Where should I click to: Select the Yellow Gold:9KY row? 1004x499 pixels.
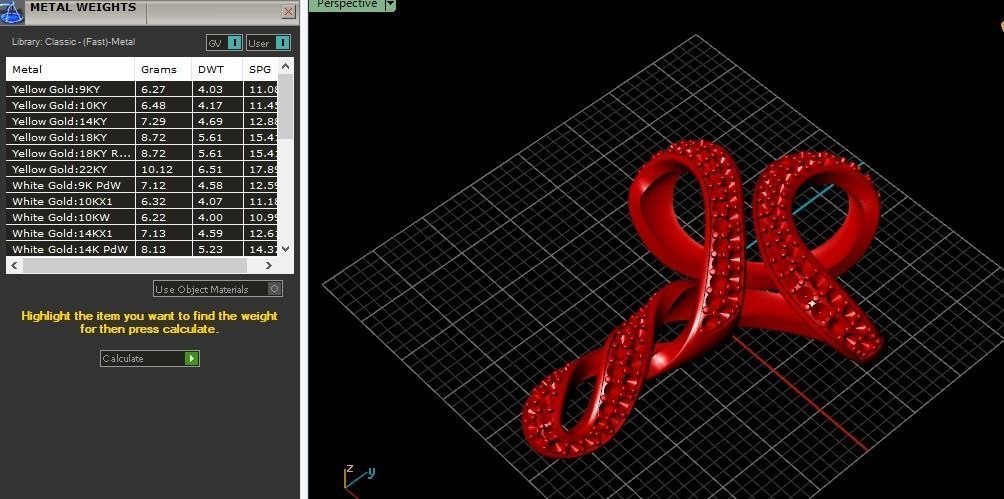pyautogui.click(x=142, y=89)
